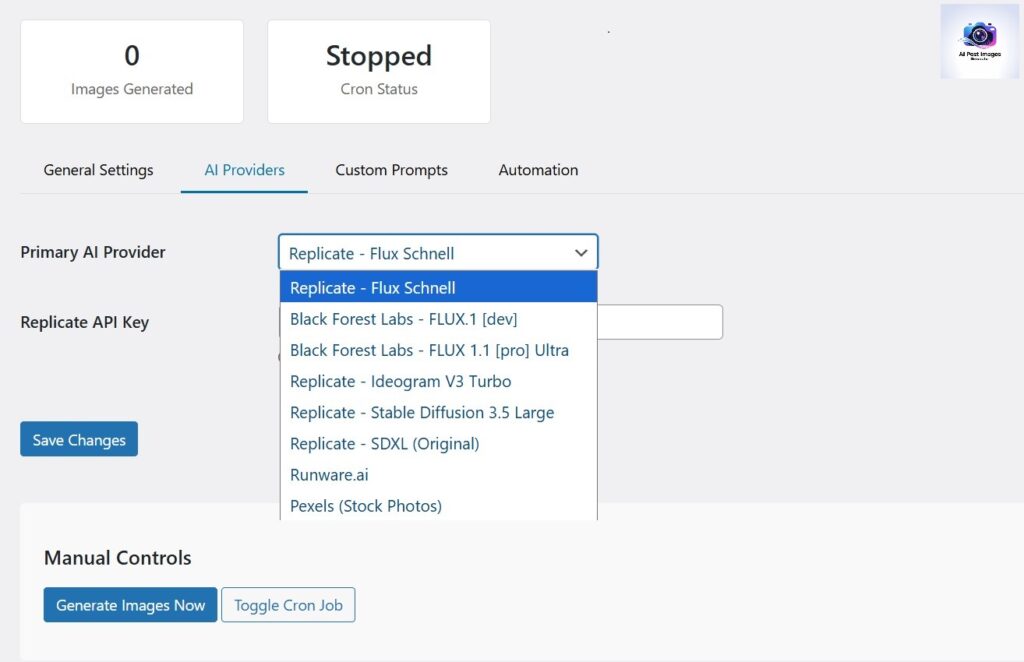Click the AI Post Images camera logo

click(979, 41)
